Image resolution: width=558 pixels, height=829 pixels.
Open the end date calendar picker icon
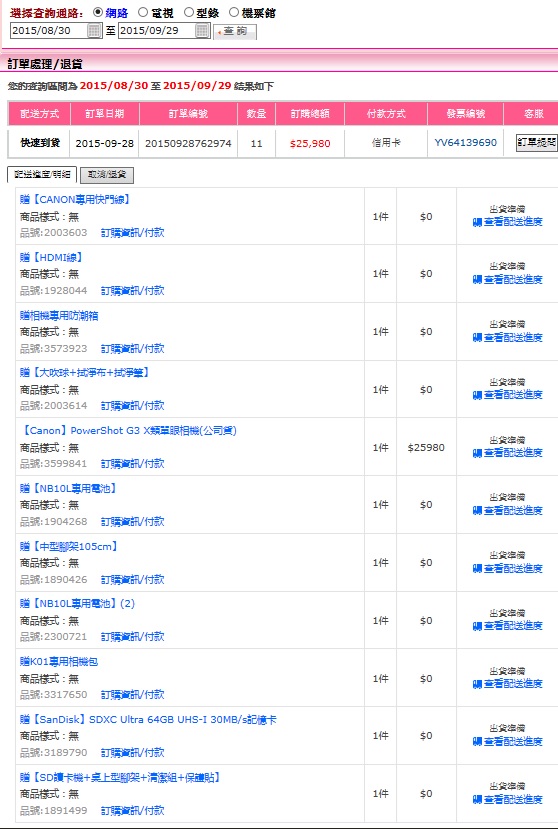tap(203, 31)
